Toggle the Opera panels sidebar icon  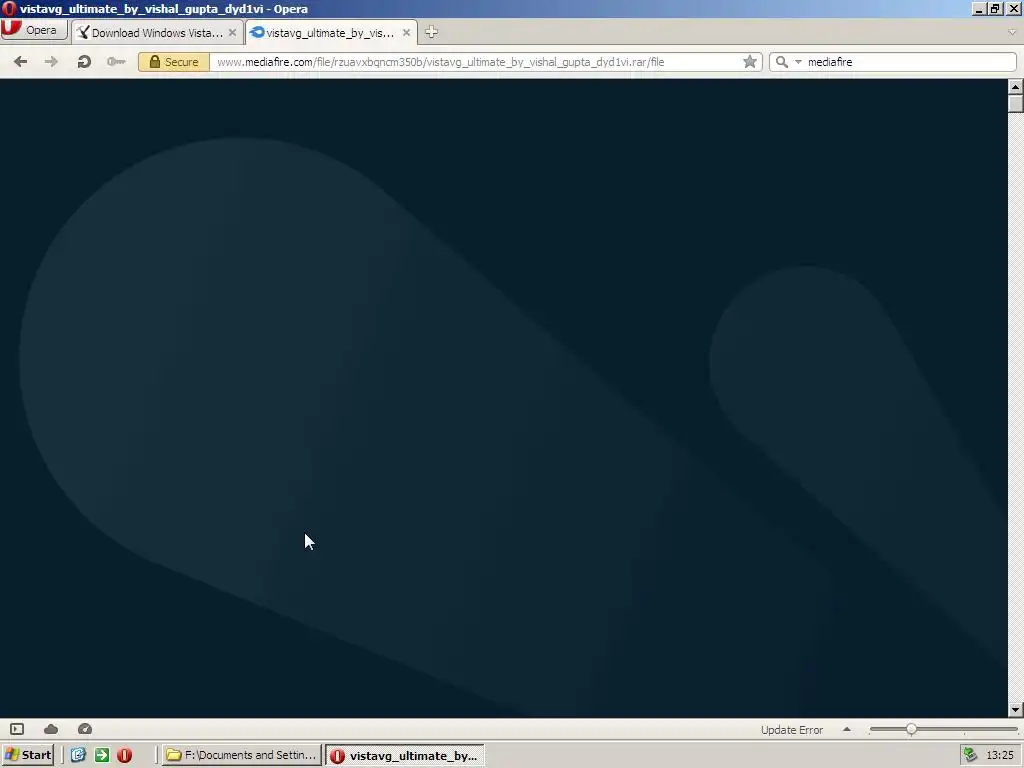coord(17,729)
